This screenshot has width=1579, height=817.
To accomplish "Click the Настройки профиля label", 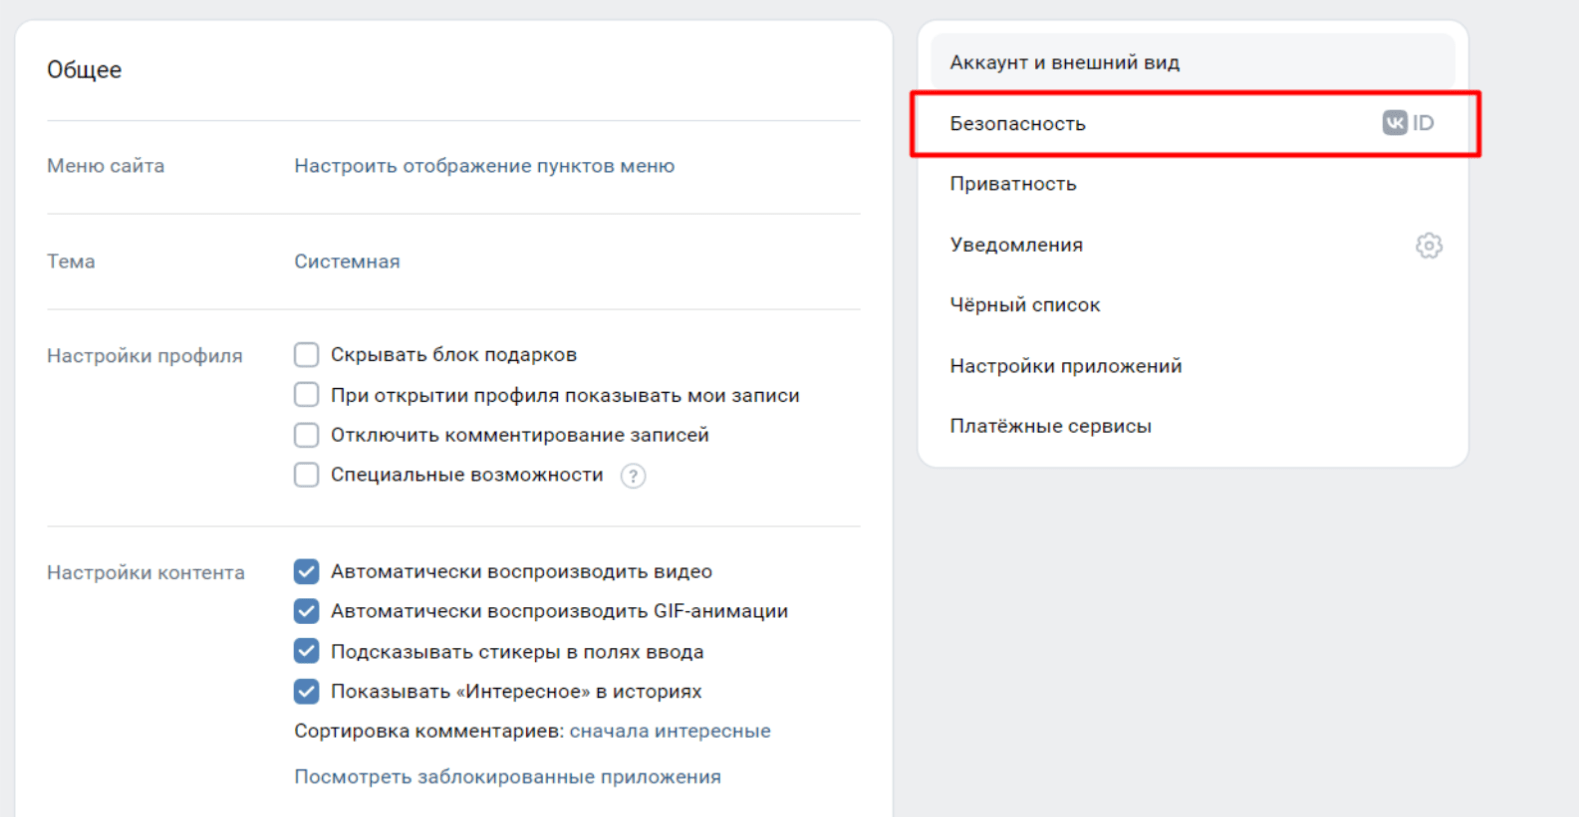I will click(145, 356).
